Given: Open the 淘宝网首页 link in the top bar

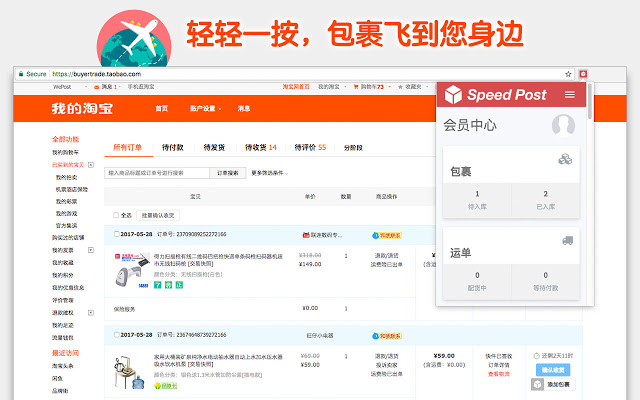Looking at the screenshot, I should click(x=296, y=87).
